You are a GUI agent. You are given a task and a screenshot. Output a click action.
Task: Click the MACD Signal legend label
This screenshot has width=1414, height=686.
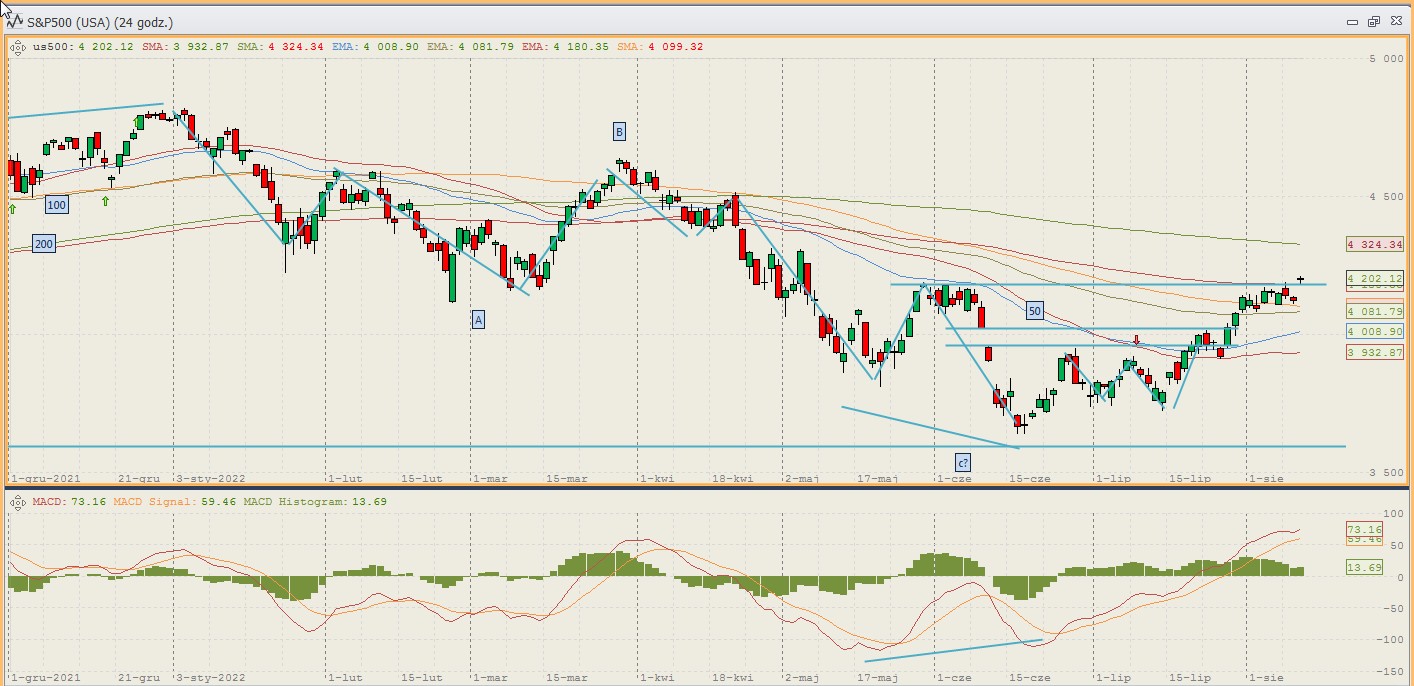click(151, 501)
